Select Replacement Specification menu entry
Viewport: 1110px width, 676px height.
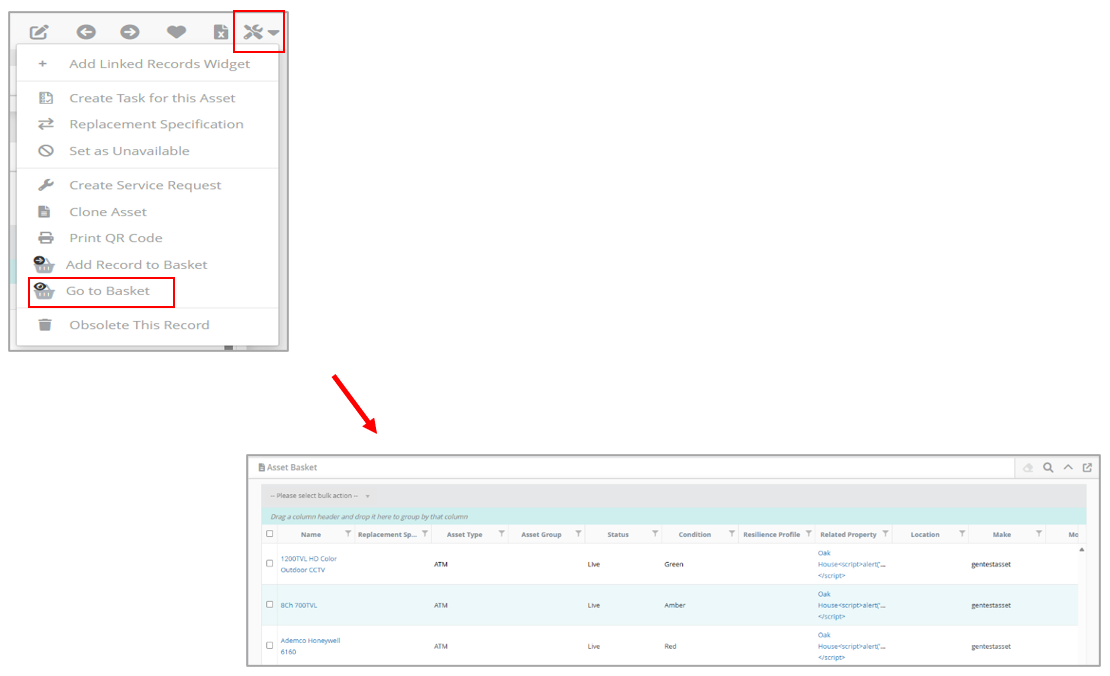coord(147,124)
